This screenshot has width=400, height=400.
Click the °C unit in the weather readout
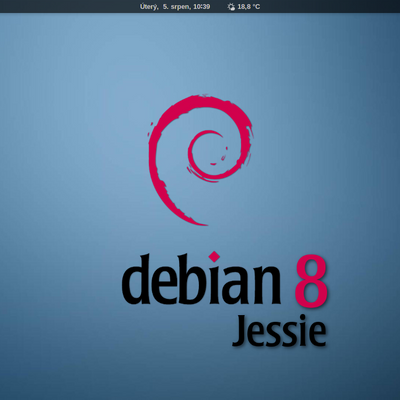[256, 7]
